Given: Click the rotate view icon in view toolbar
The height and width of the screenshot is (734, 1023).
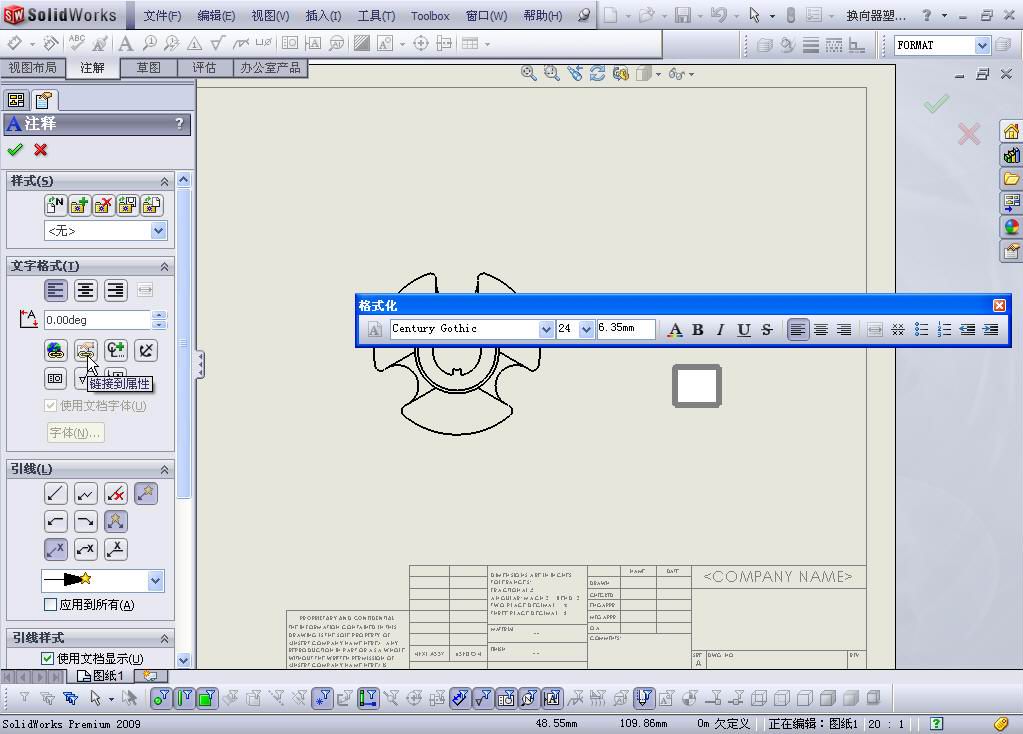Looking at the screenshot, I should point(597,74).
